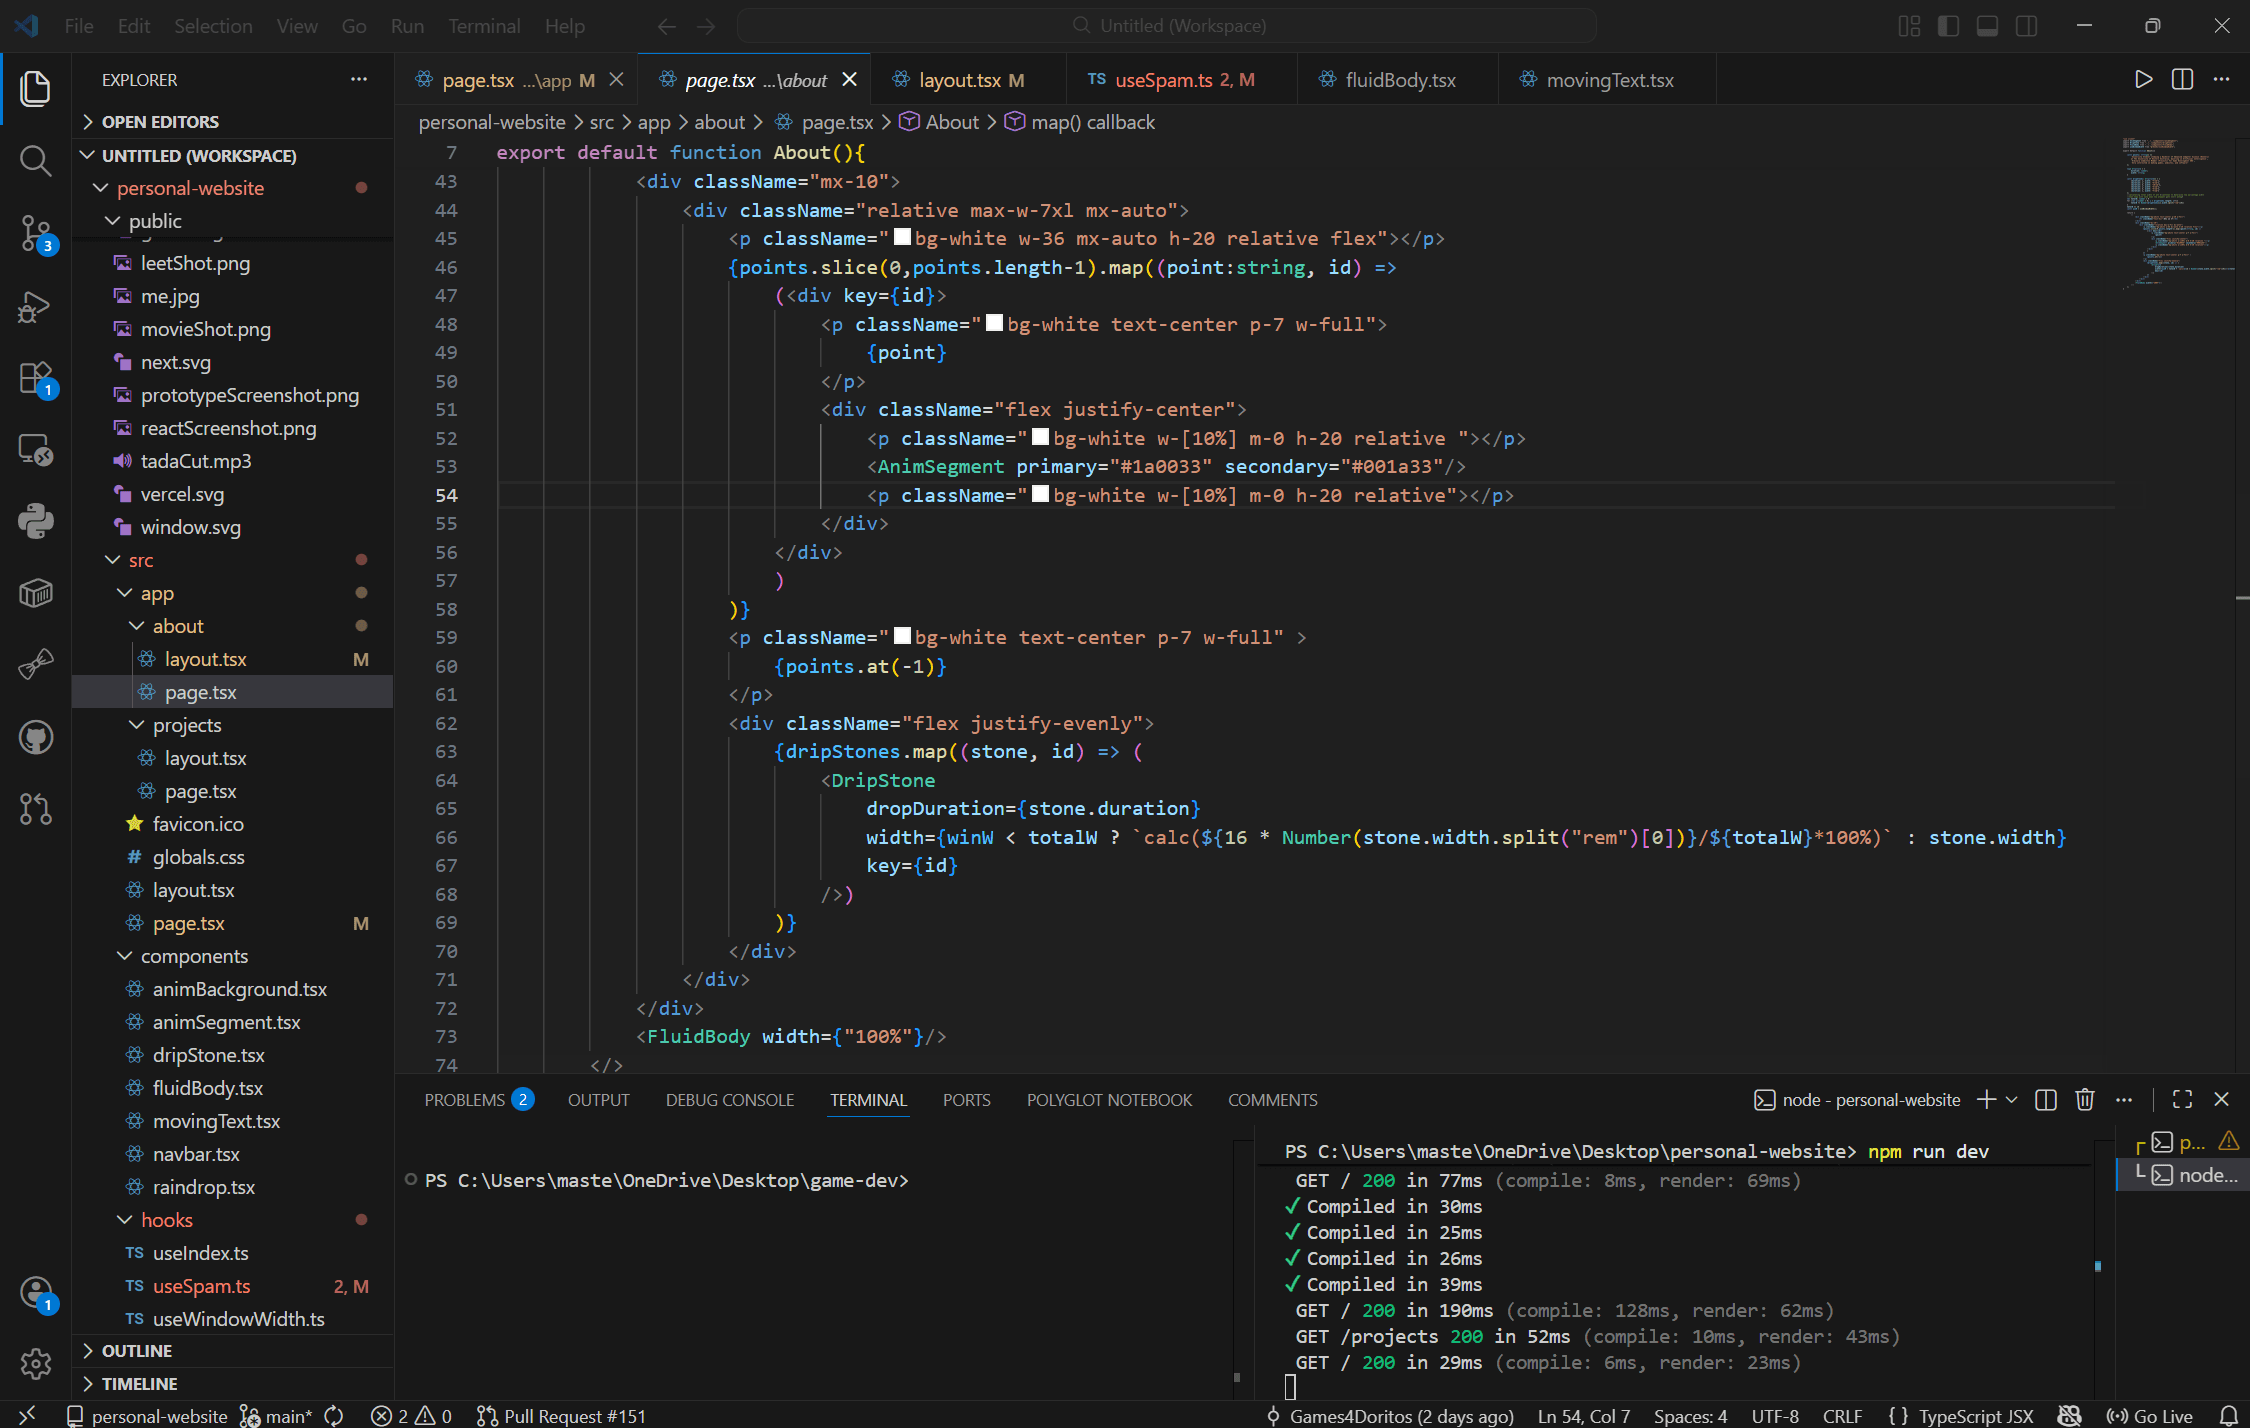Open Run and Debug view

pyautogui.click(x=35, y=306)
